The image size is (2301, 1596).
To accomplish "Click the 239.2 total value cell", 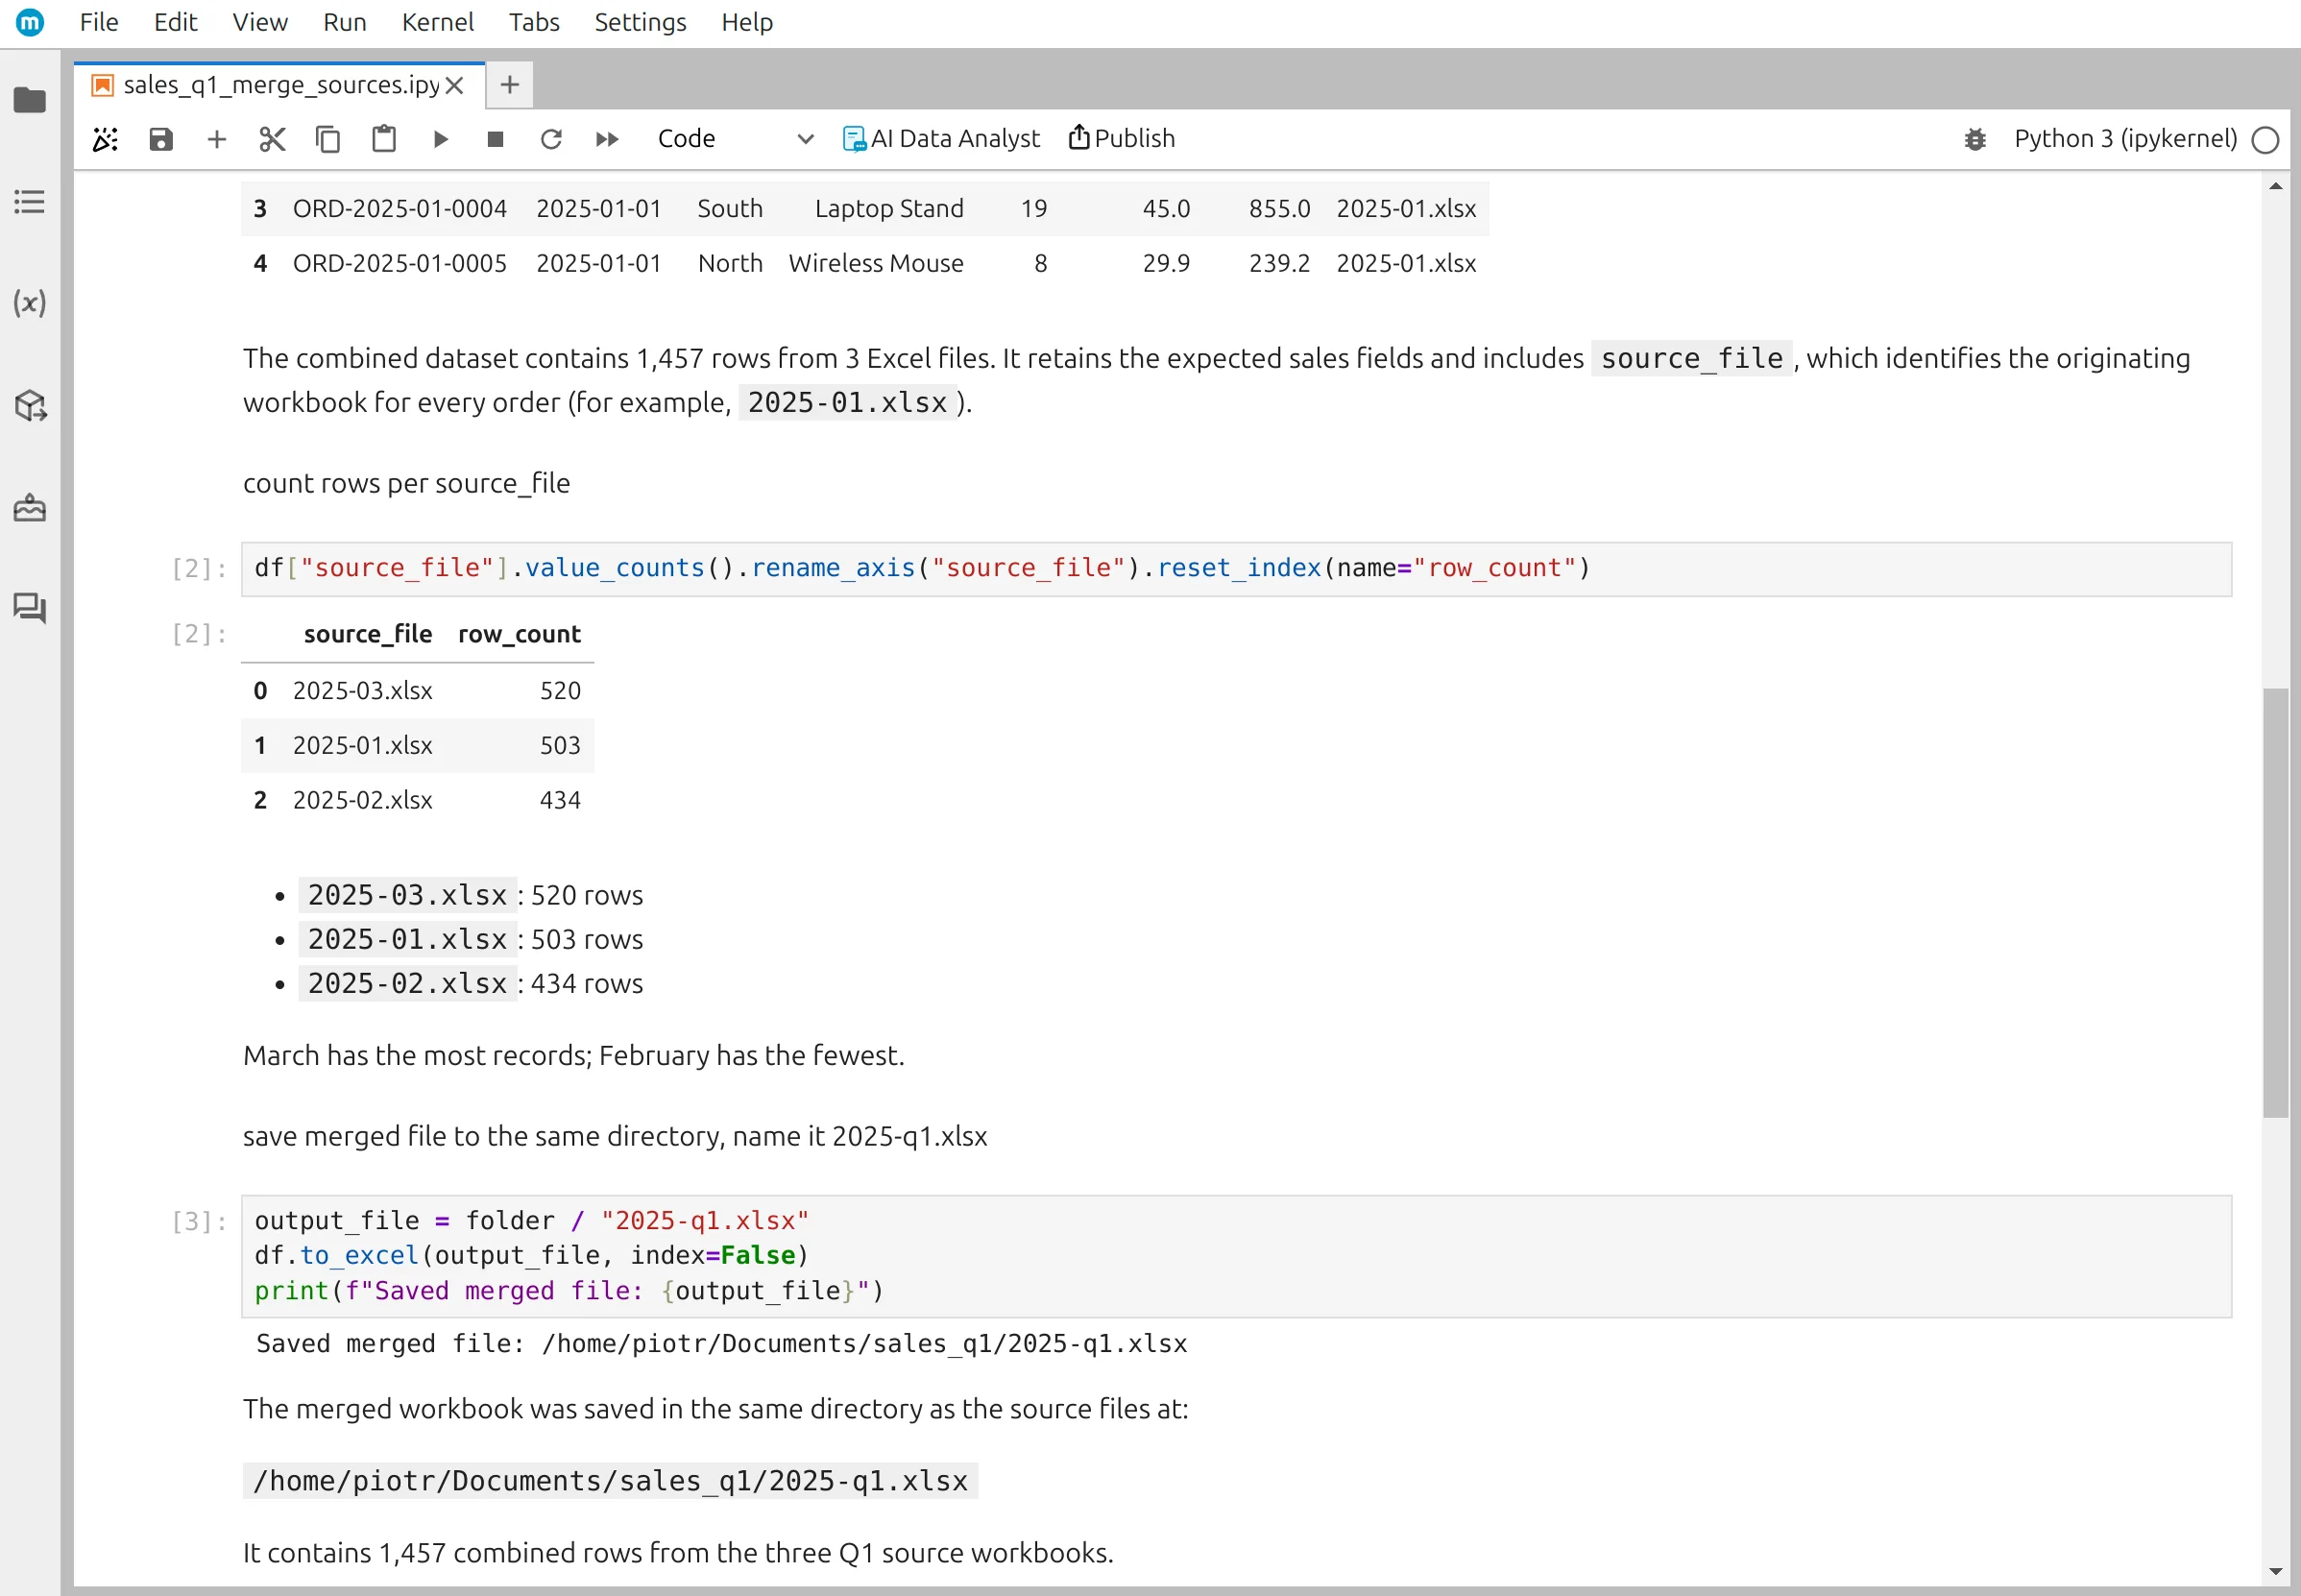I will 1279,263.
